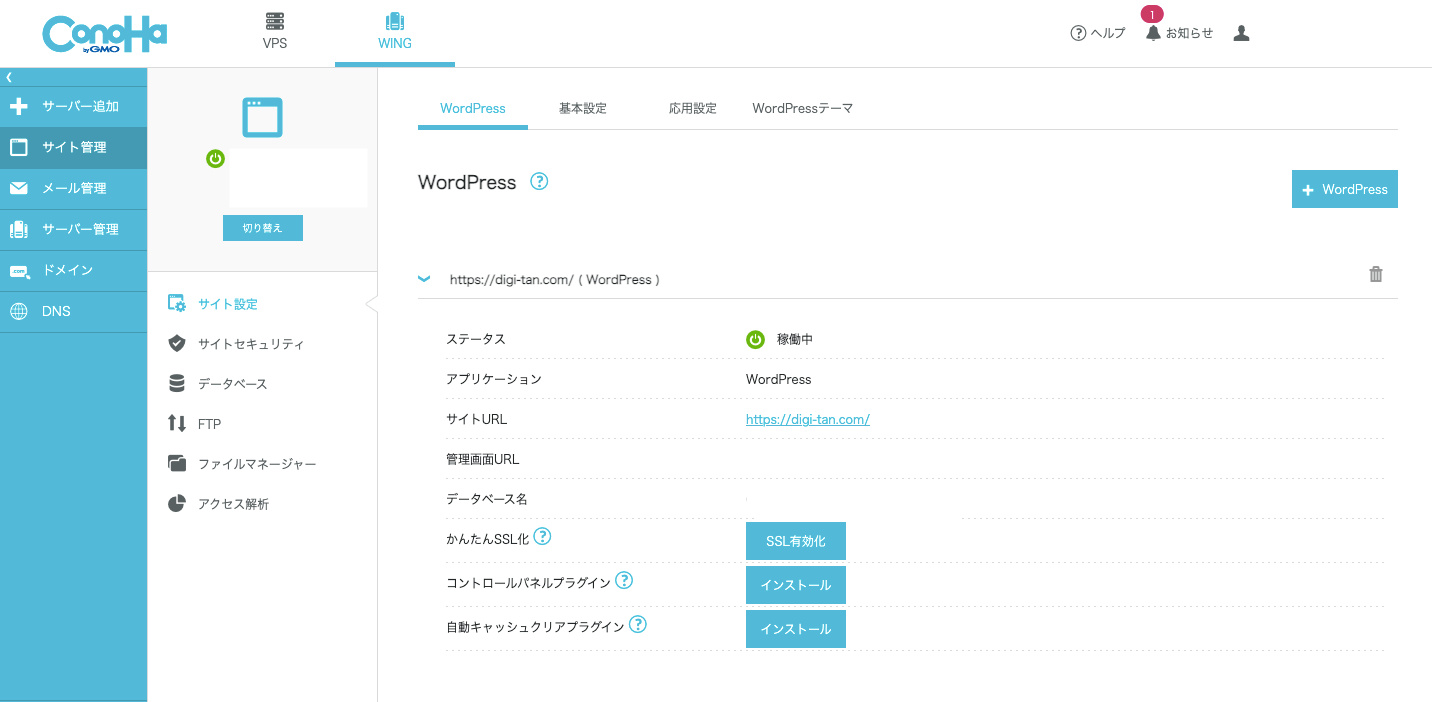Collapse the digi-tan.com site details chevron
1432x702 pixels.
coord(424,279)
